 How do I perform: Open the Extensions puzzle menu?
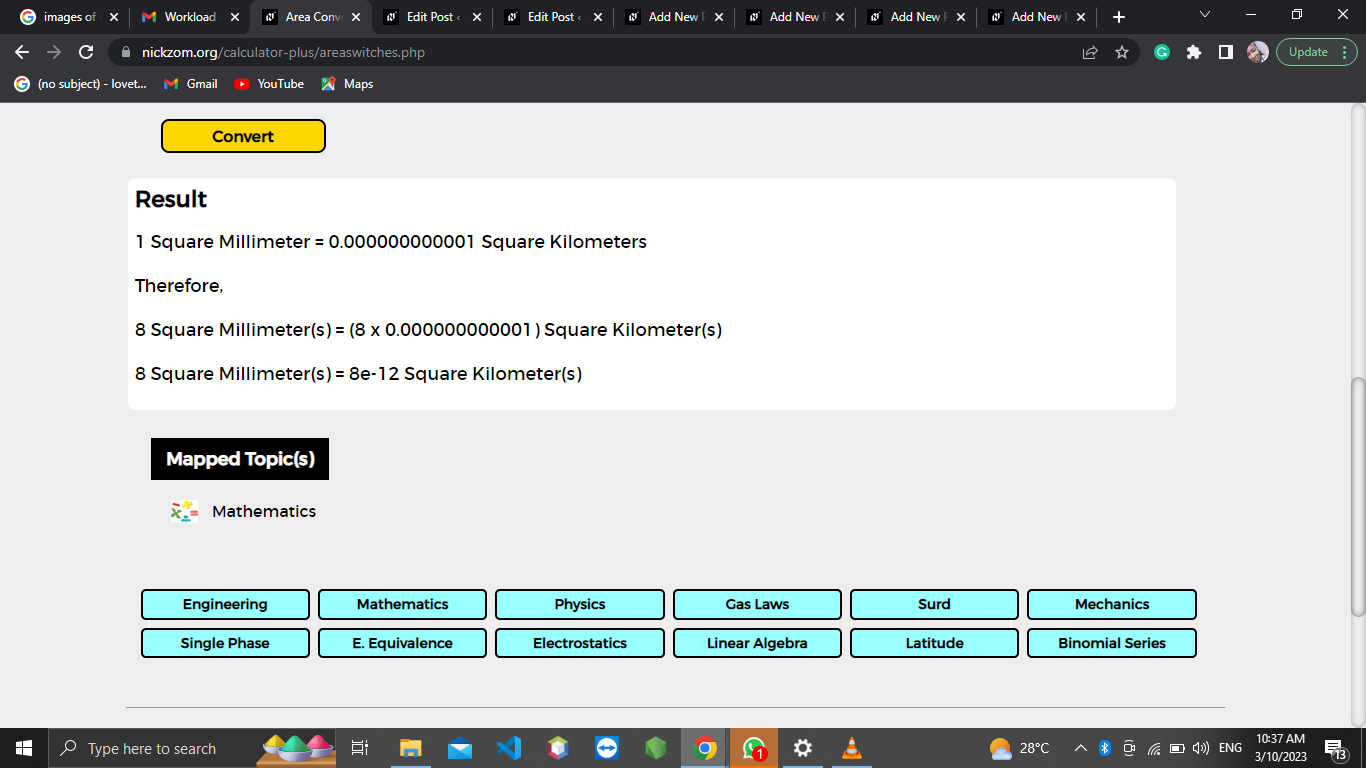coord(1194,52)
